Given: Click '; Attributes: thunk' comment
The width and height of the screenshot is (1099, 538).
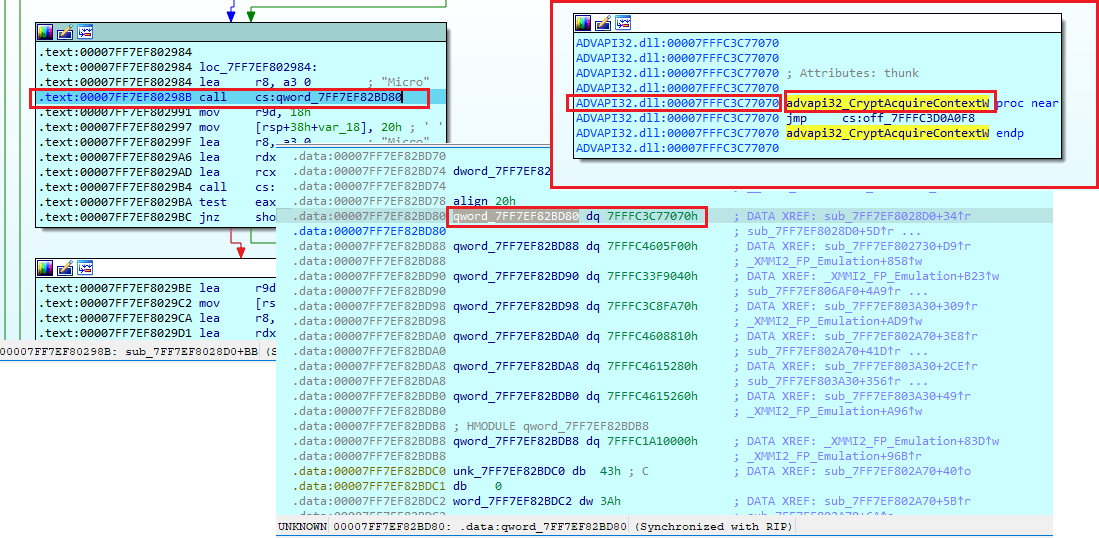Looking at the screenshot, I should 852,73.
